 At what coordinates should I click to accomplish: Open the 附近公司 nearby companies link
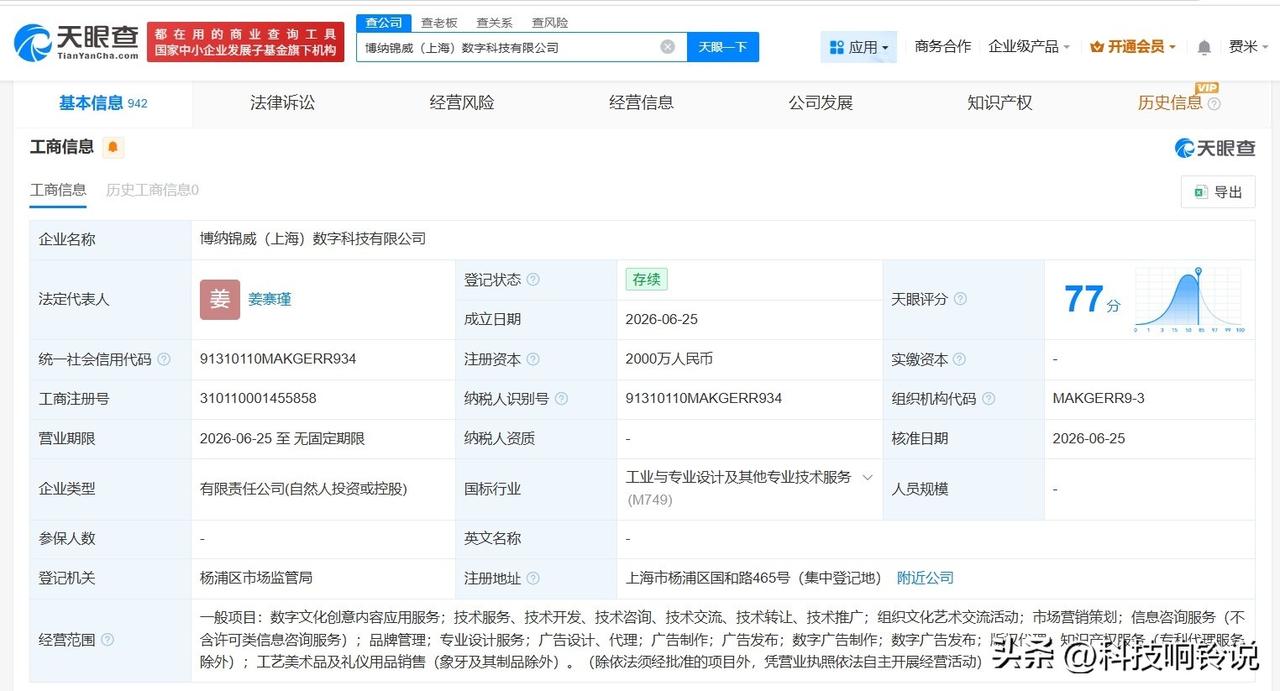[x=925, y=577]
